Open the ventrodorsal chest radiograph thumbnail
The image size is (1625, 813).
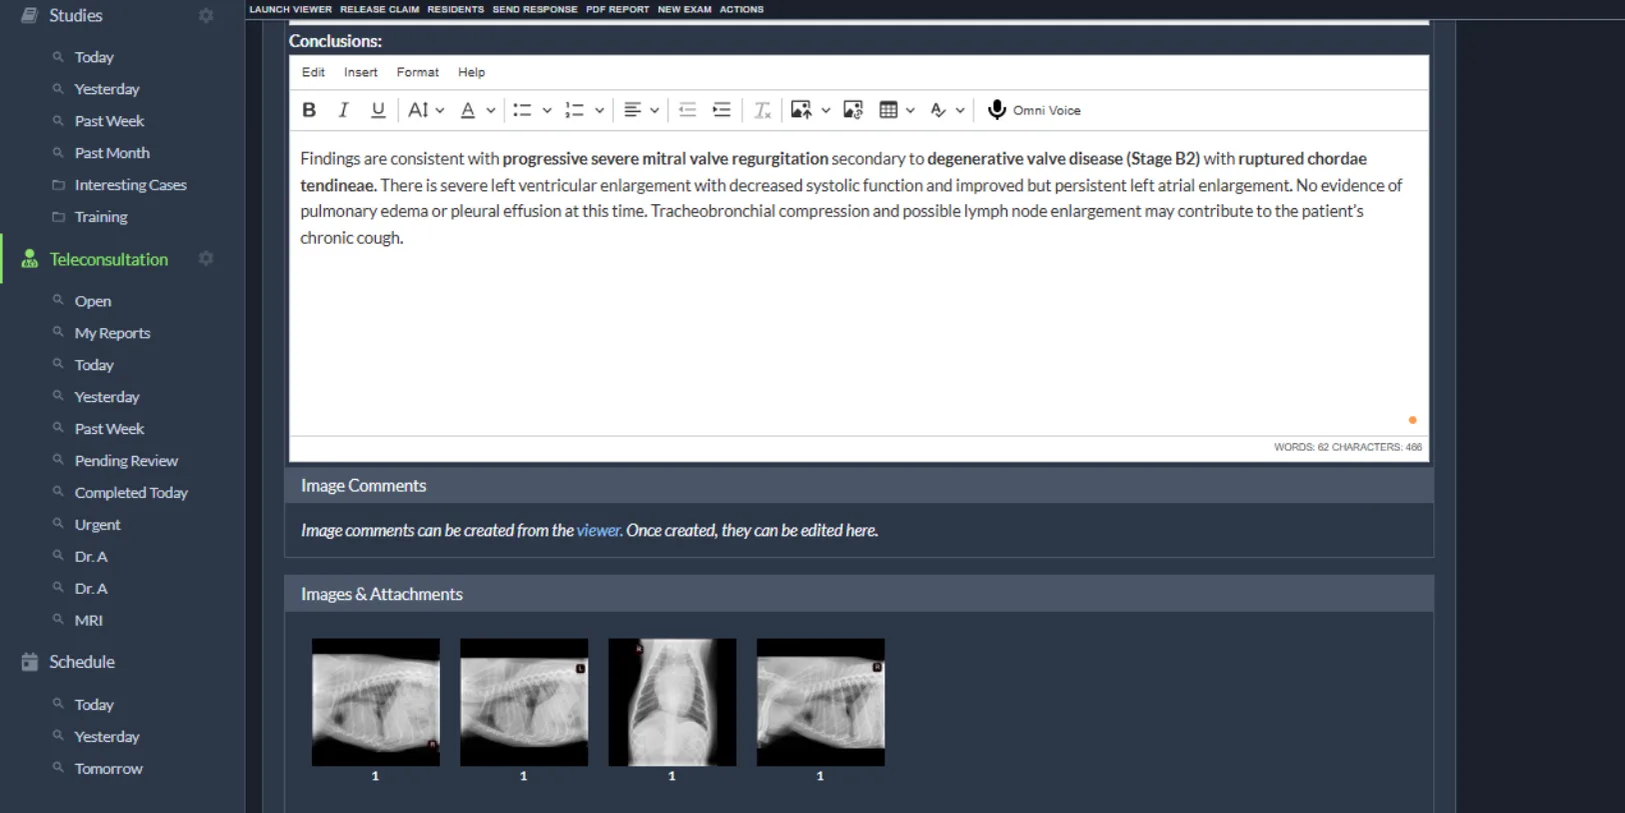(x=672, y=702)
